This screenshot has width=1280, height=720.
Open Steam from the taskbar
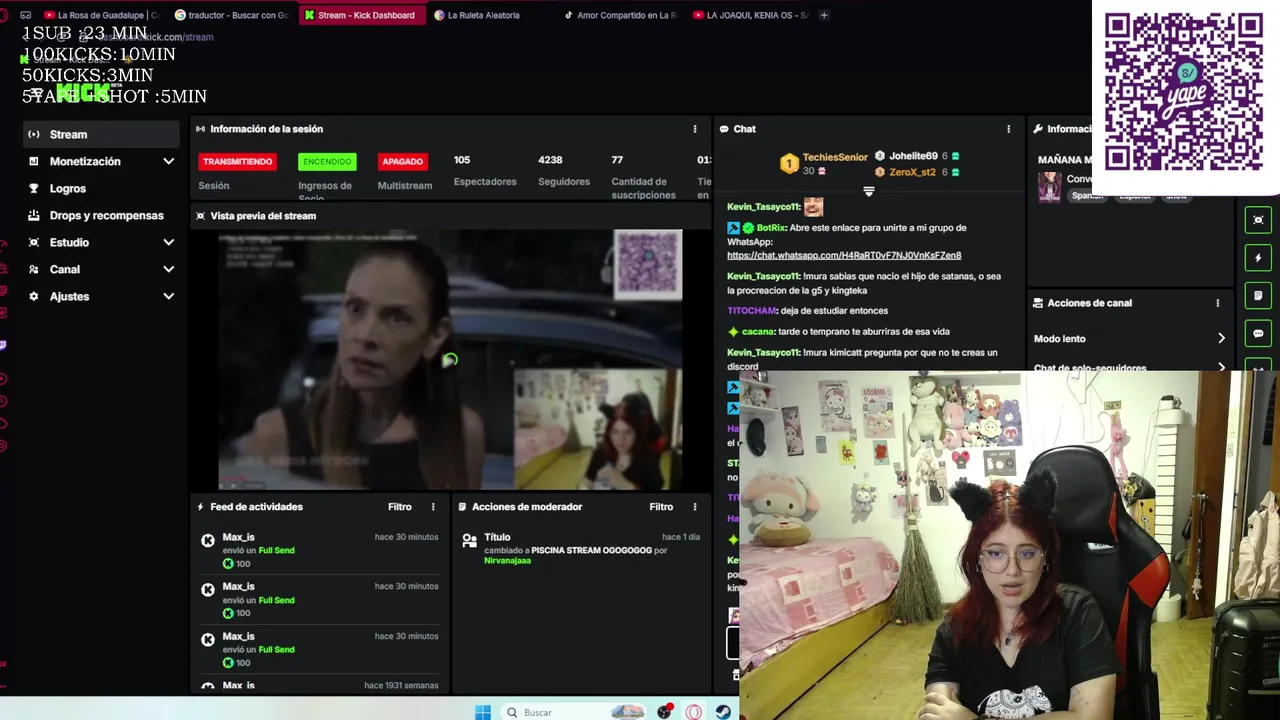point(722,712)
